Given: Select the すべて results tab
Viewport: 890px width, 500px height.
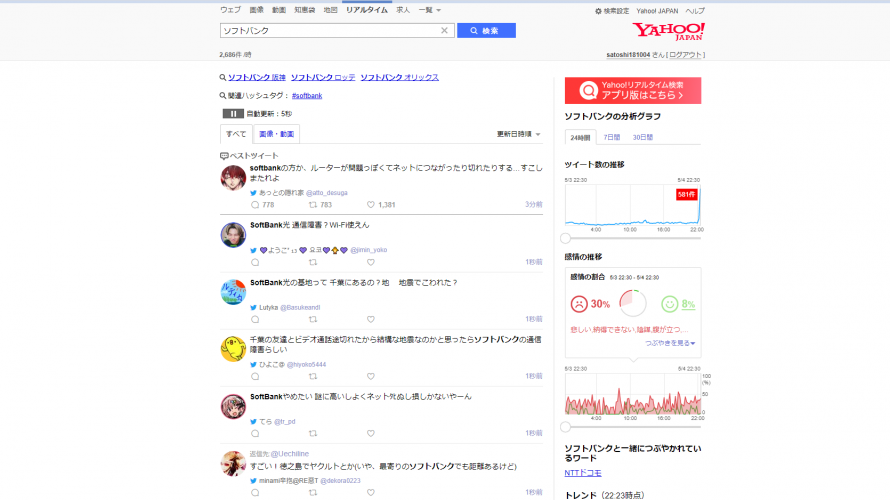Looking at the screenshot, I should 236,134.
